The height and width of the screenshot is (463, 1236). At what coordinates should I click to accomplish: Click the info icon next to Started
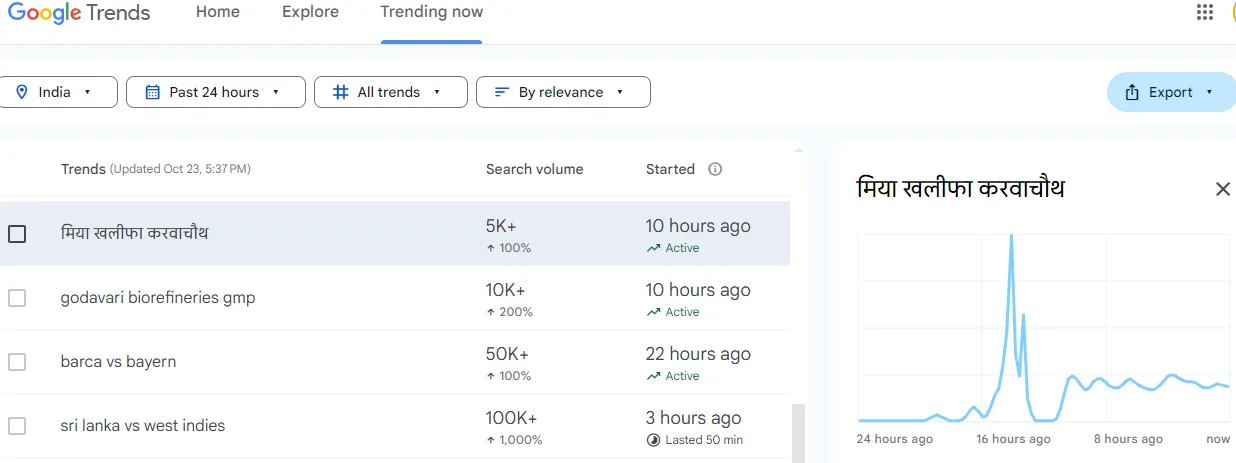(x=715, y=169)
